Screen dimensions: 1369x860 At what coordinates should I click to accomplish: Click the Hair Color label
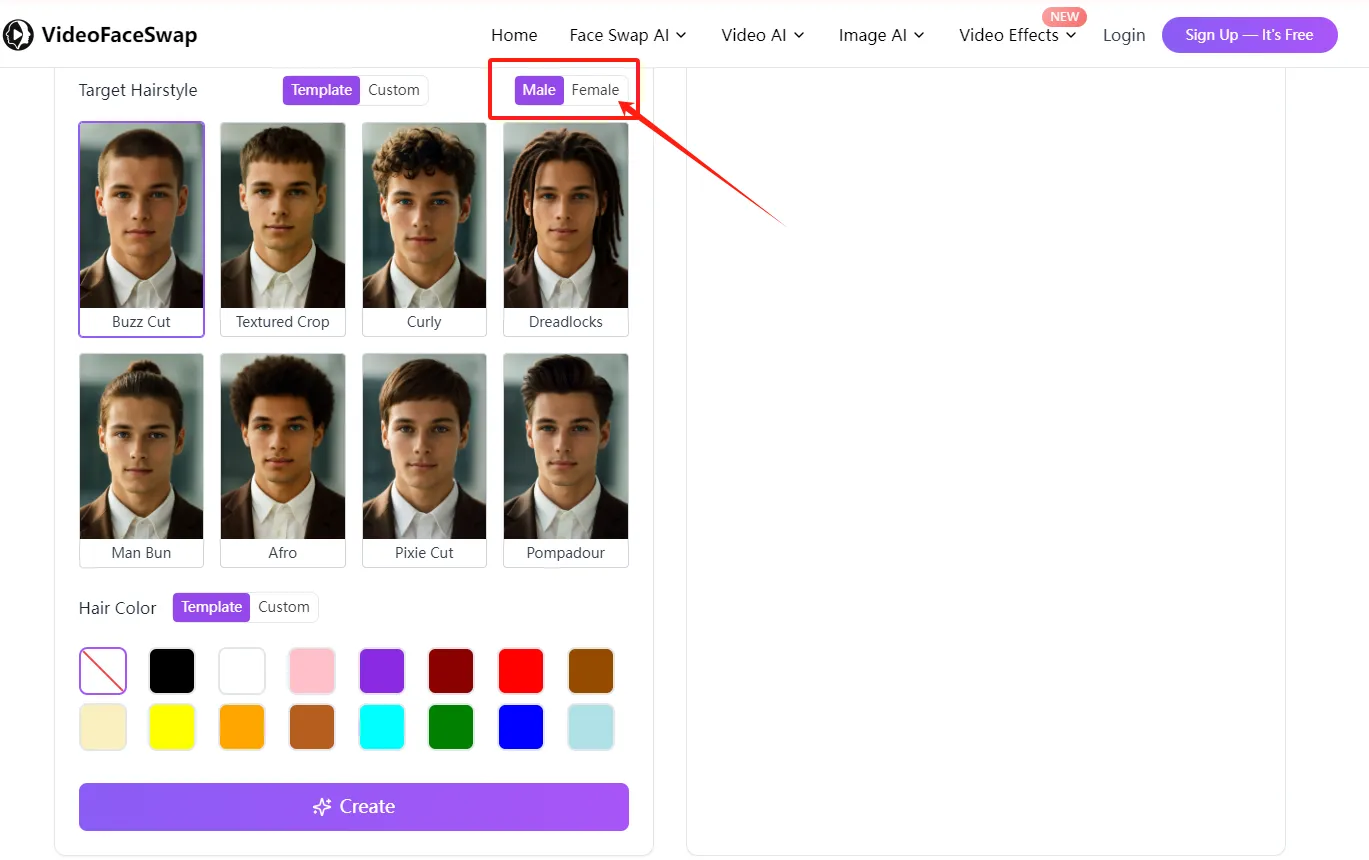click(x=118, y=608)
